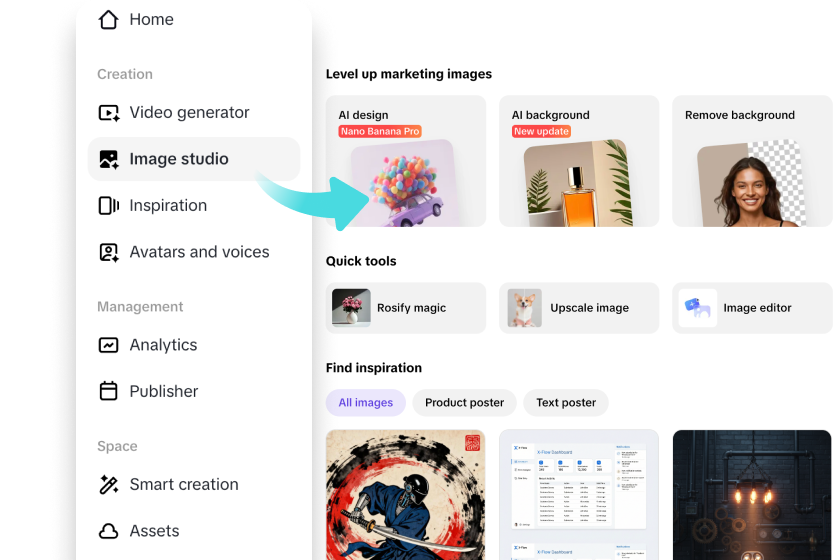Open the Assets cloud icon
The height and width of the screenshot is (560, 840).
click(x=109, y=531)
